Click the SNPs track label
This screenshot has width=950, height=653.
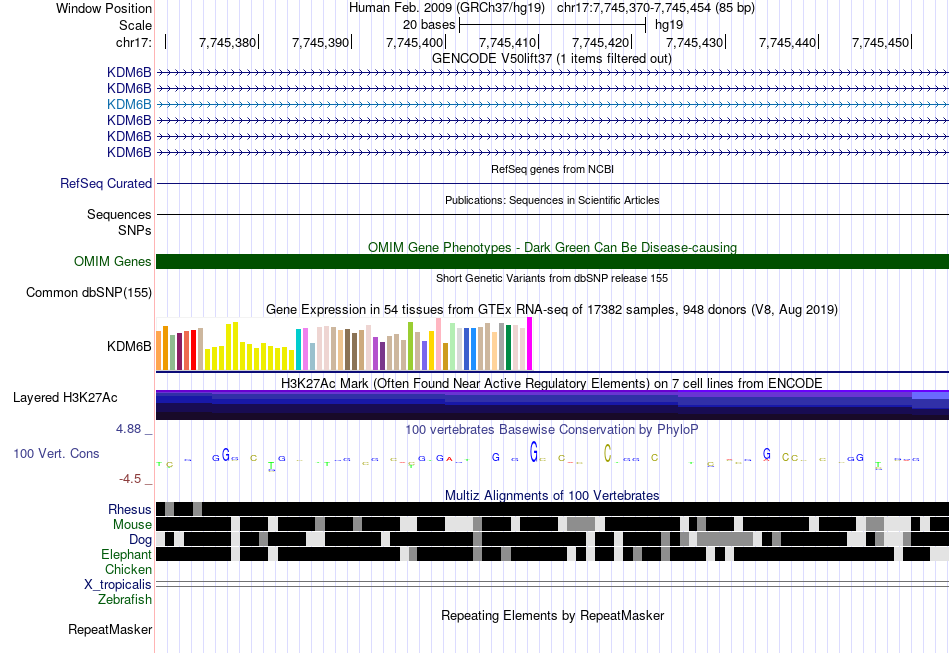tap(135, 230)
